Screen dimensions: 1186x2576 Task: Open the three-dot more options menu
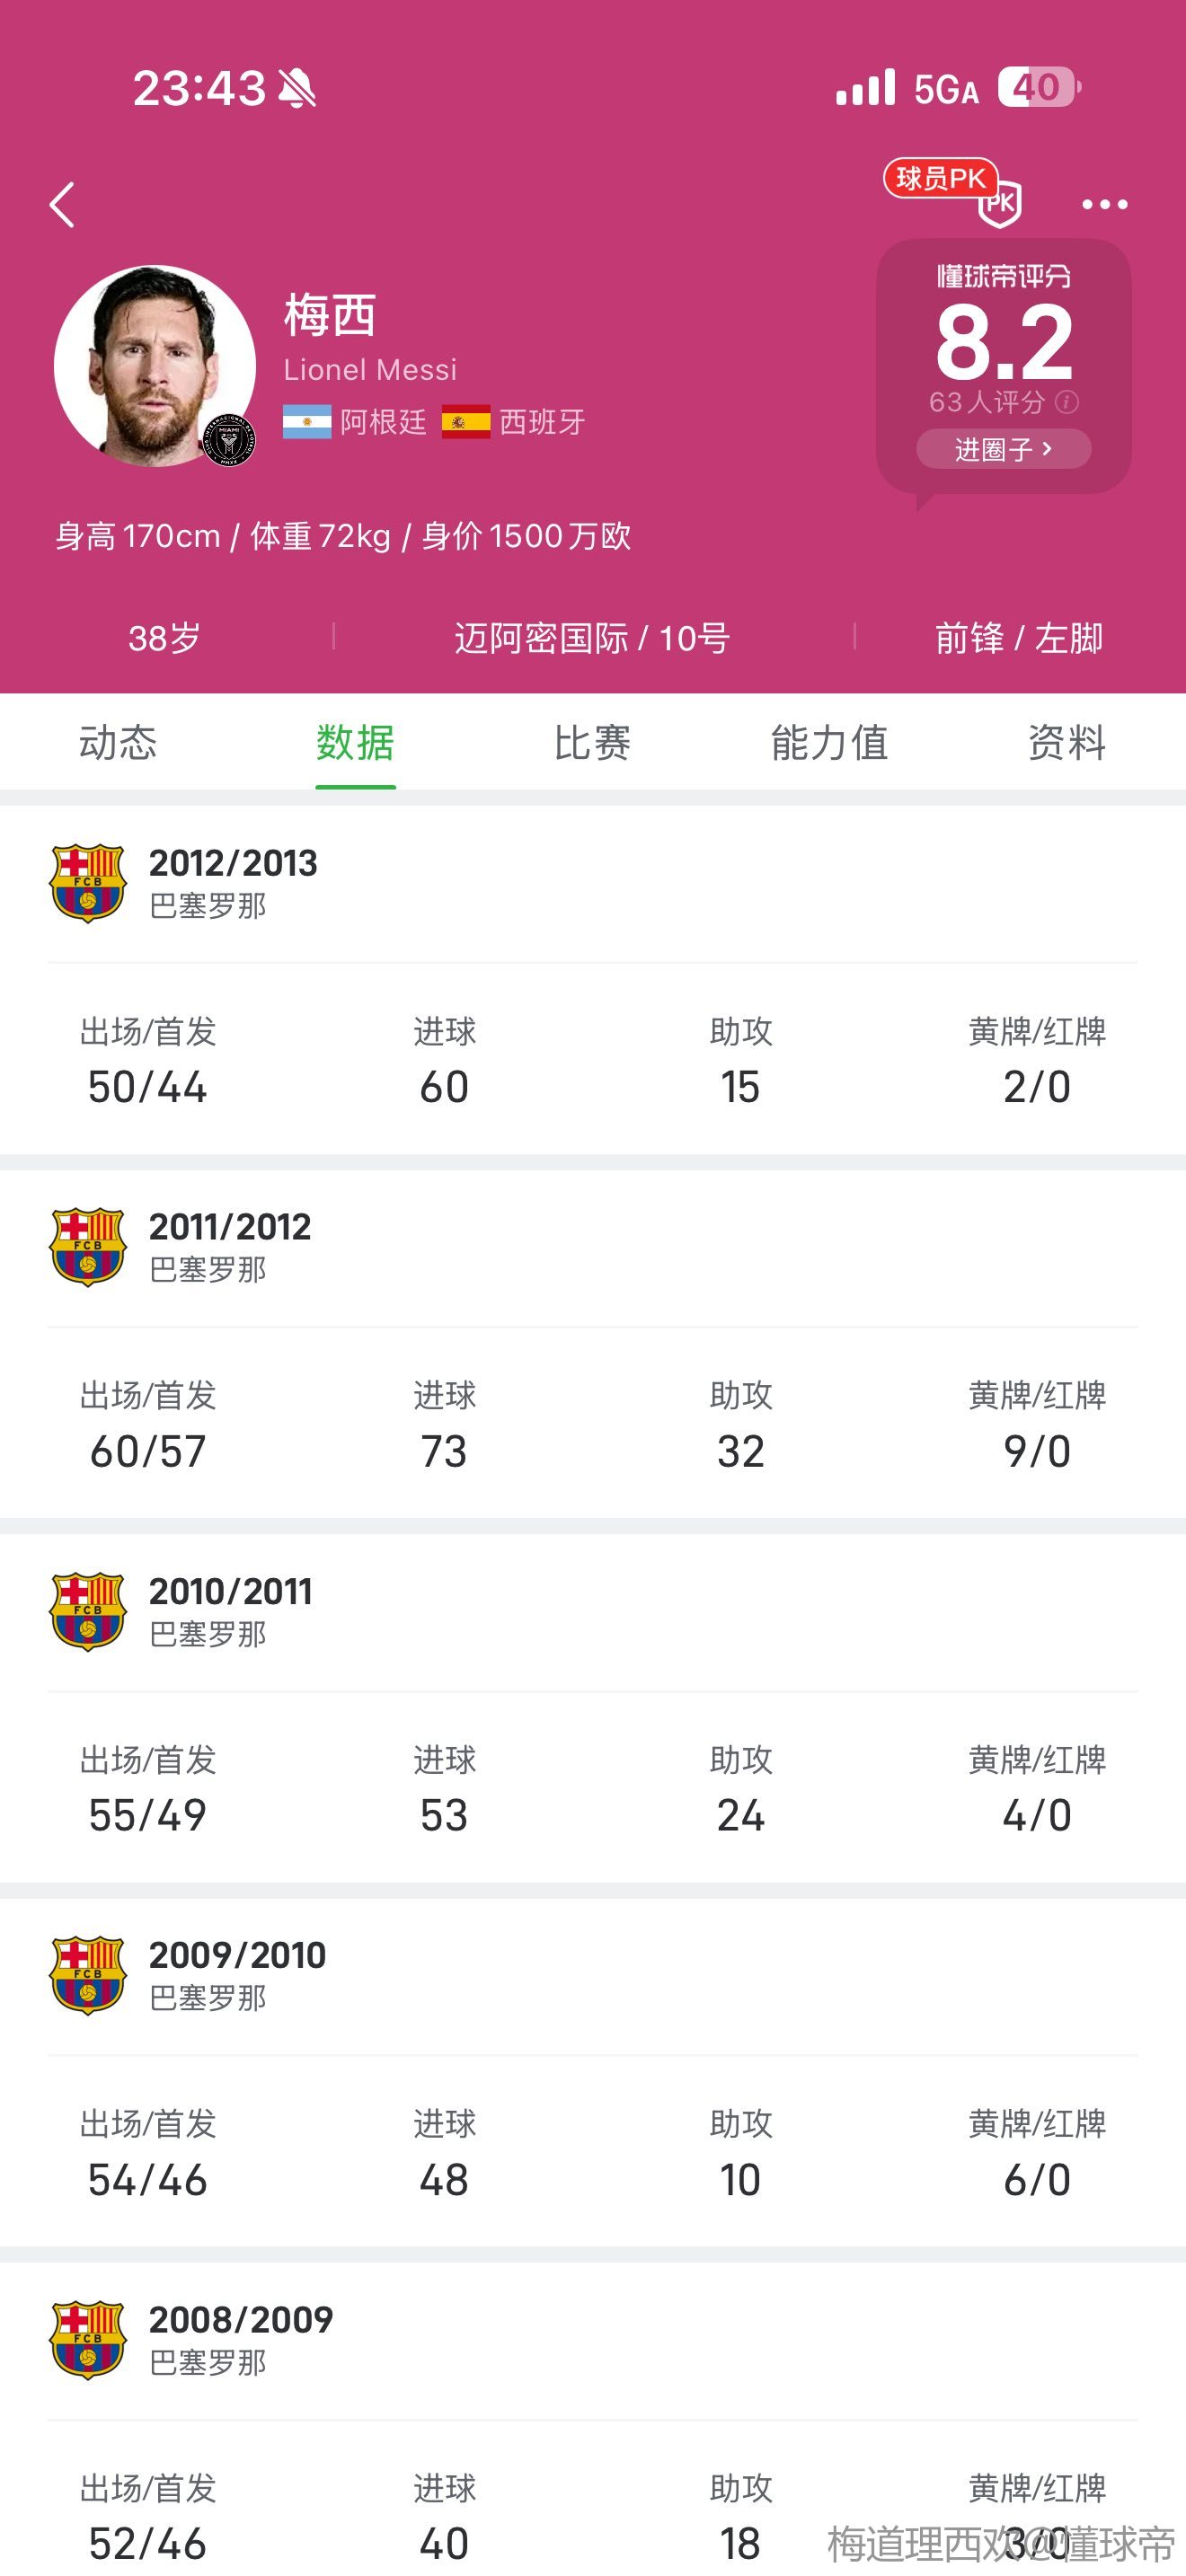[1104, 205]
